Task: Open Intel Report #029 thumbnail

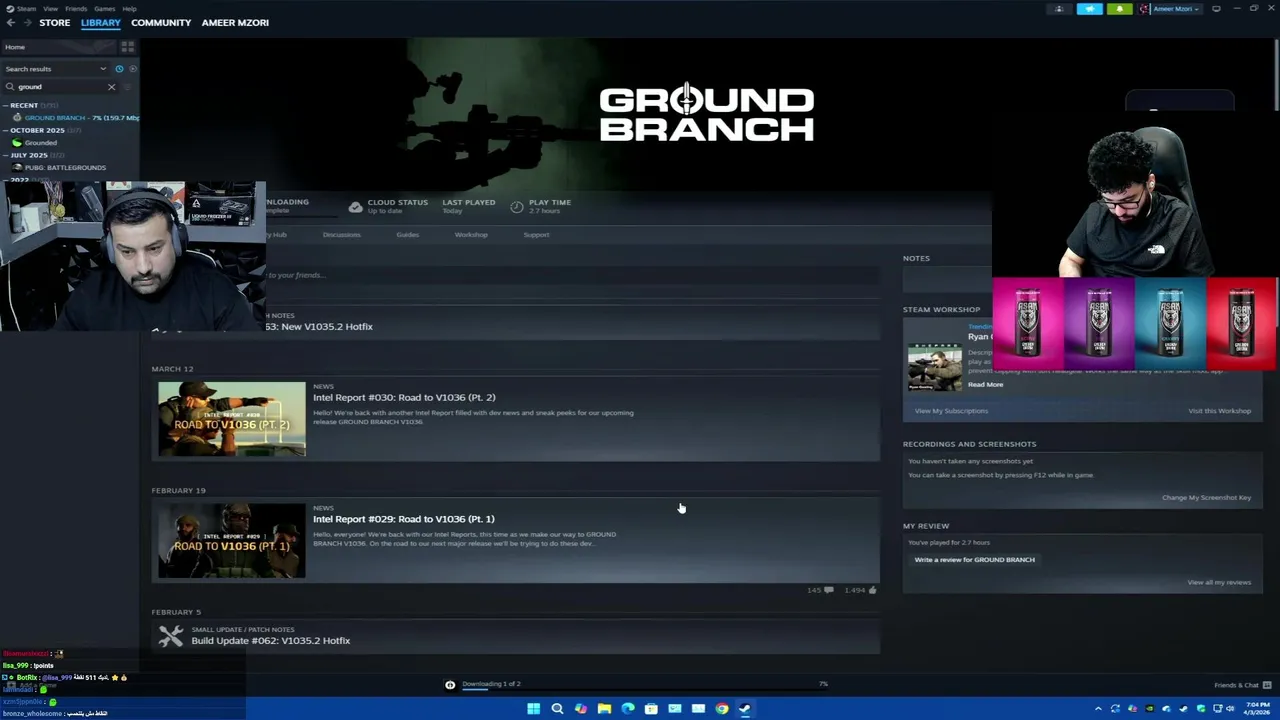Action: point(231,540)
